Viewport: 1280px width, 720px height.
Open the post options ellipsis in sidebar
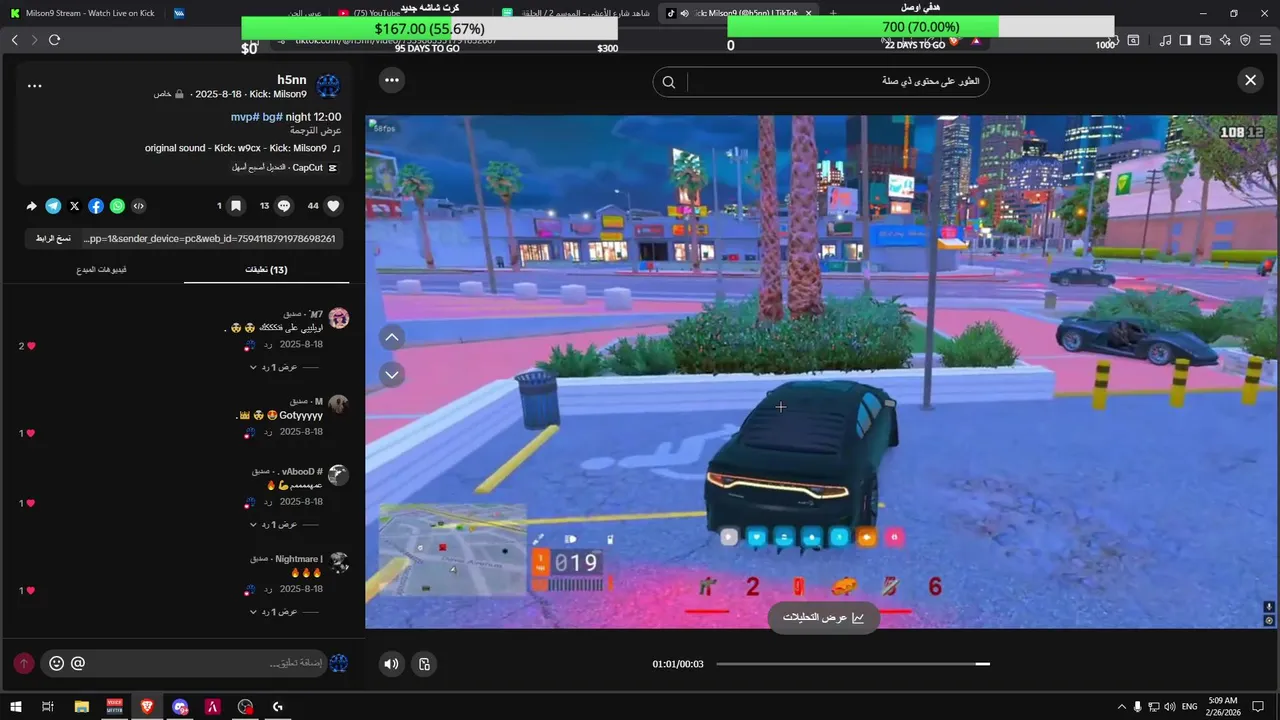click(35, 86)
